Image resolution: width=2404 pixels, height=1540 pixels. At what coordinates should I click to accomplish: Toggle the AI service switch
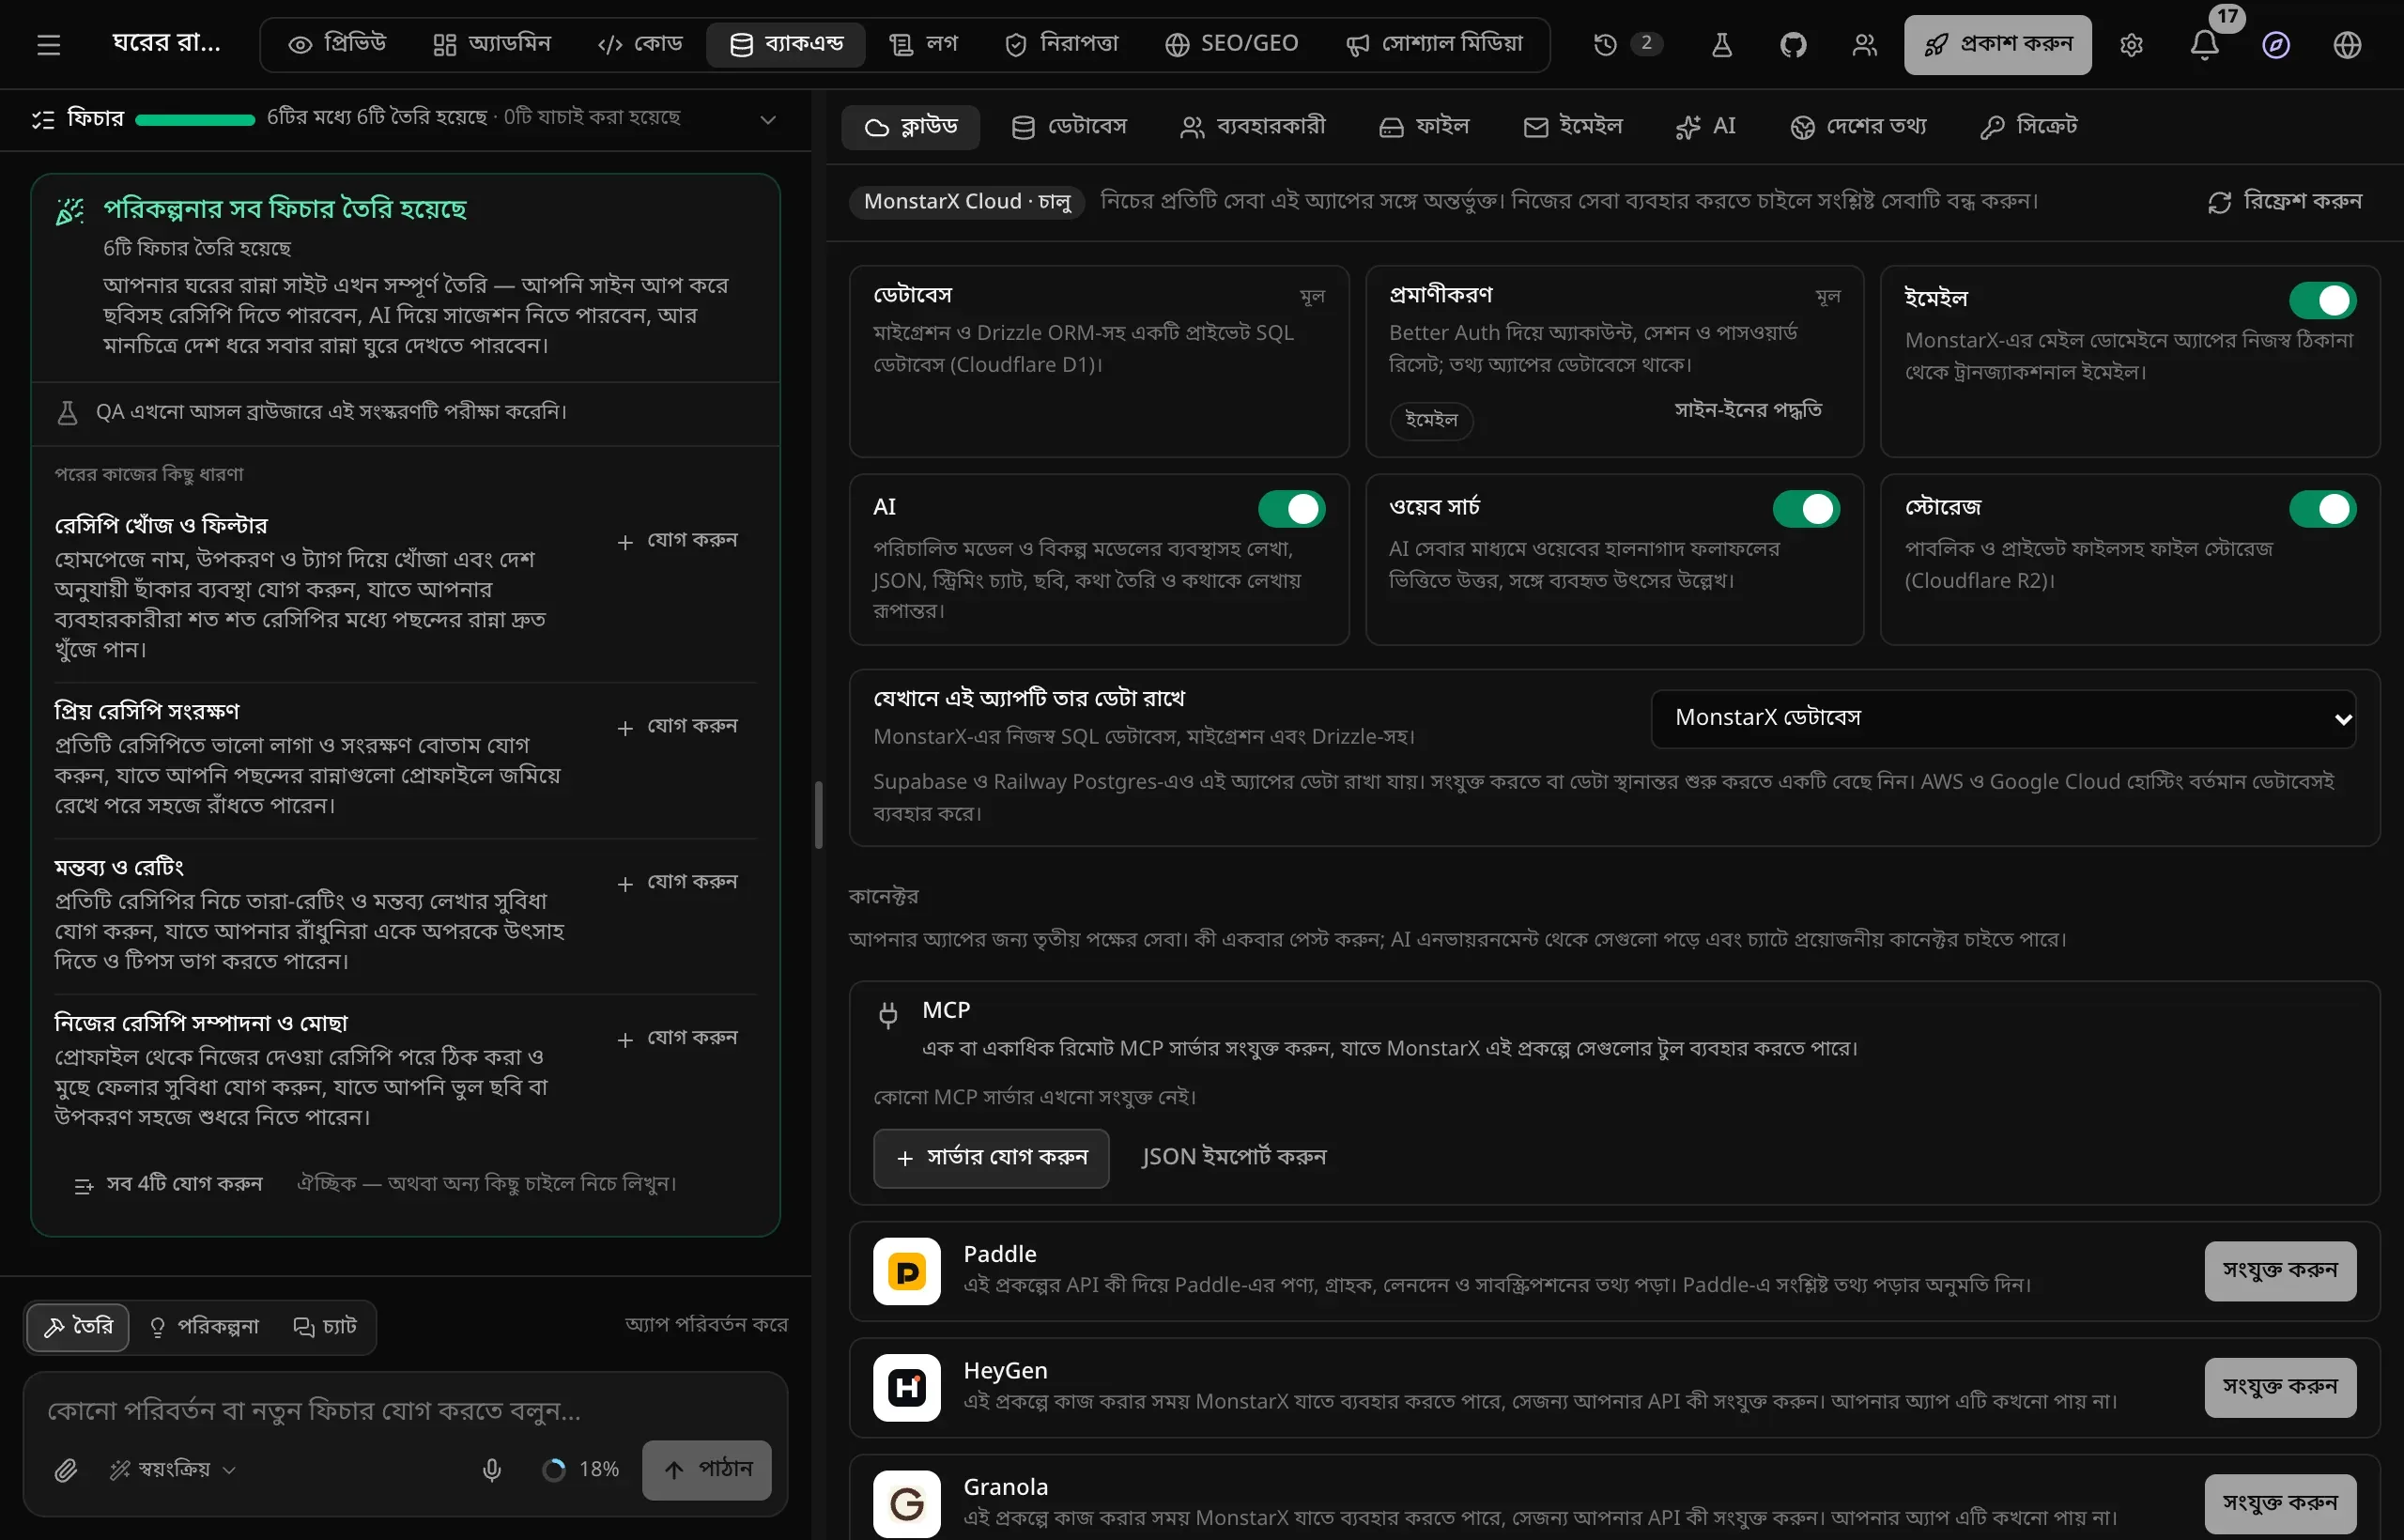click(1291, 509)
